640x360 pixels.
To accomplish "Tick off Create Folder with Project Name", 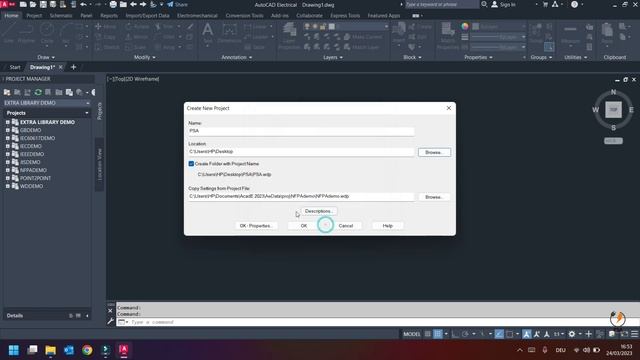I will (191, 164).
